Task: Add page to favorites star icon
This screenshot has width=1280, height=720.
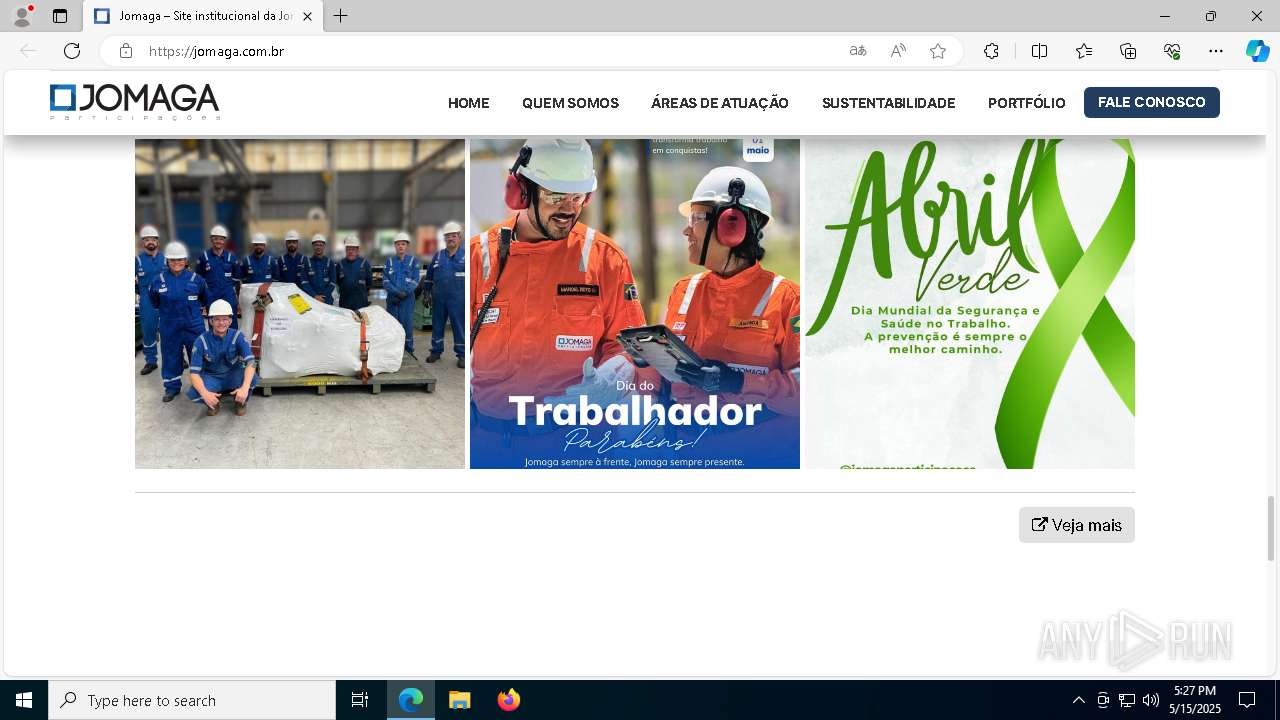Action: pyautogui.click(x=938, y=51)
